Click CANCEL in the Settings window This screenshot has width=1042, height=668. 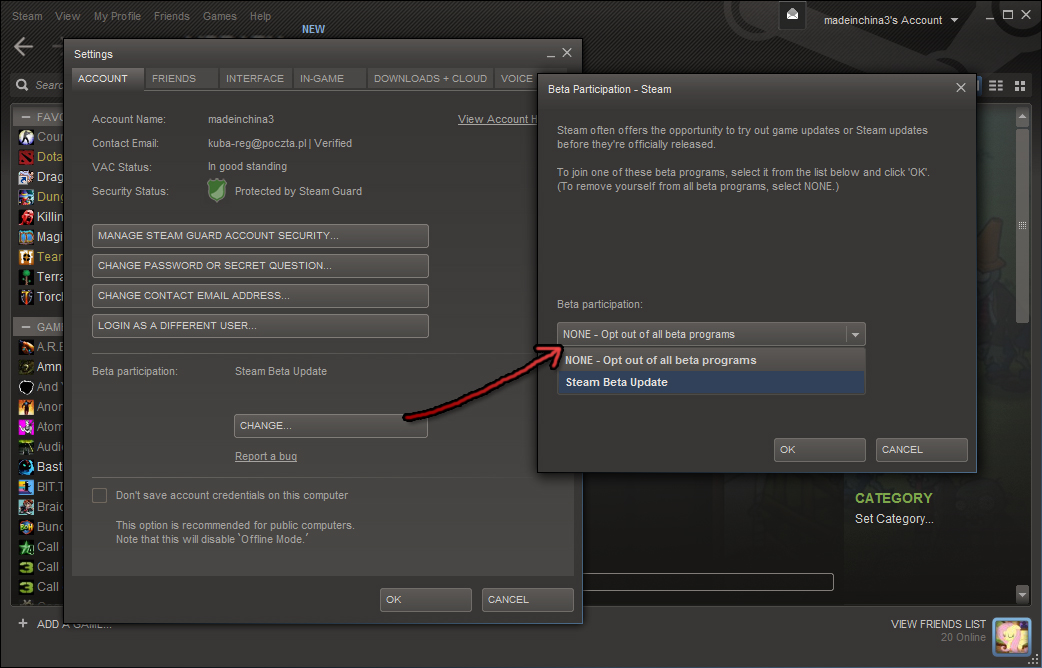coord(528,600)
